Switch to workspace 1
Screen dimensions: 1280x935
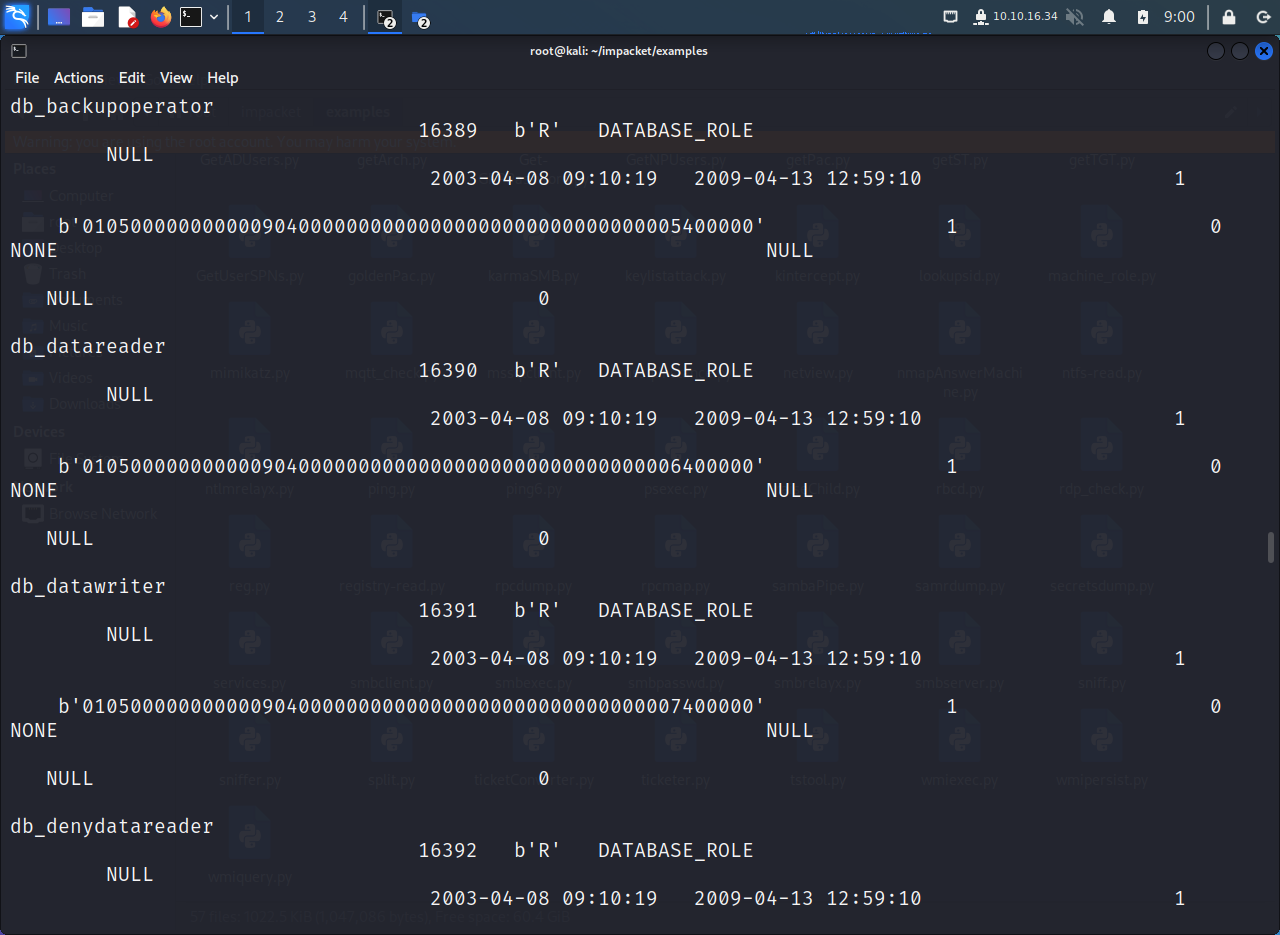248,17
